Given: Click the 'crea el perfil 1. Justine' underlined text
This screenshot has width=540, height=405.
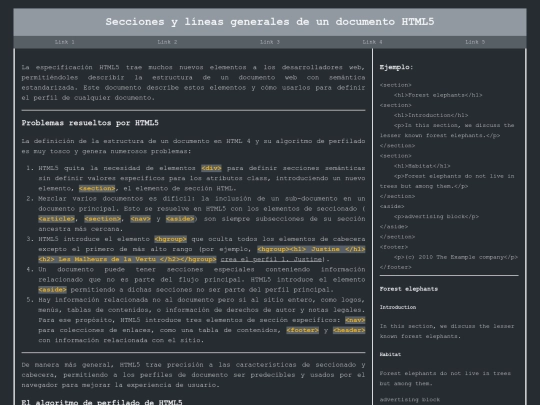Looking at the screenshot, I should tap(272, 259).
